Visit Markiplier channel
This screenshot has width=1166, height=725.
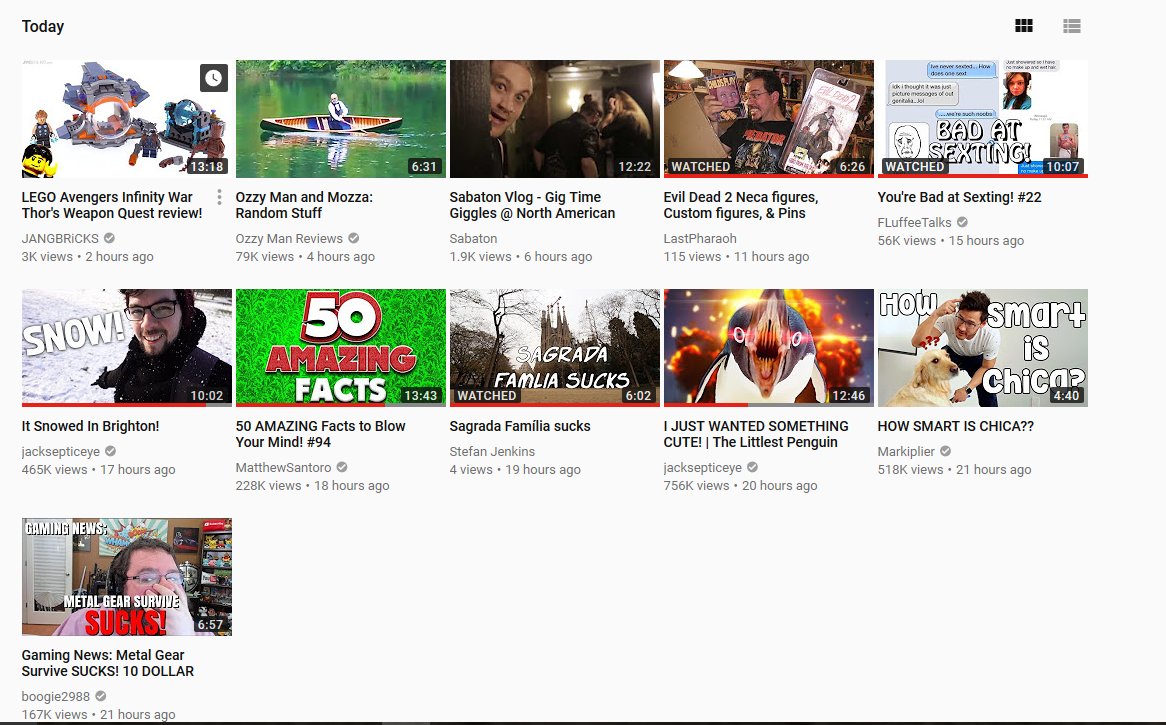tap(906, 451)
